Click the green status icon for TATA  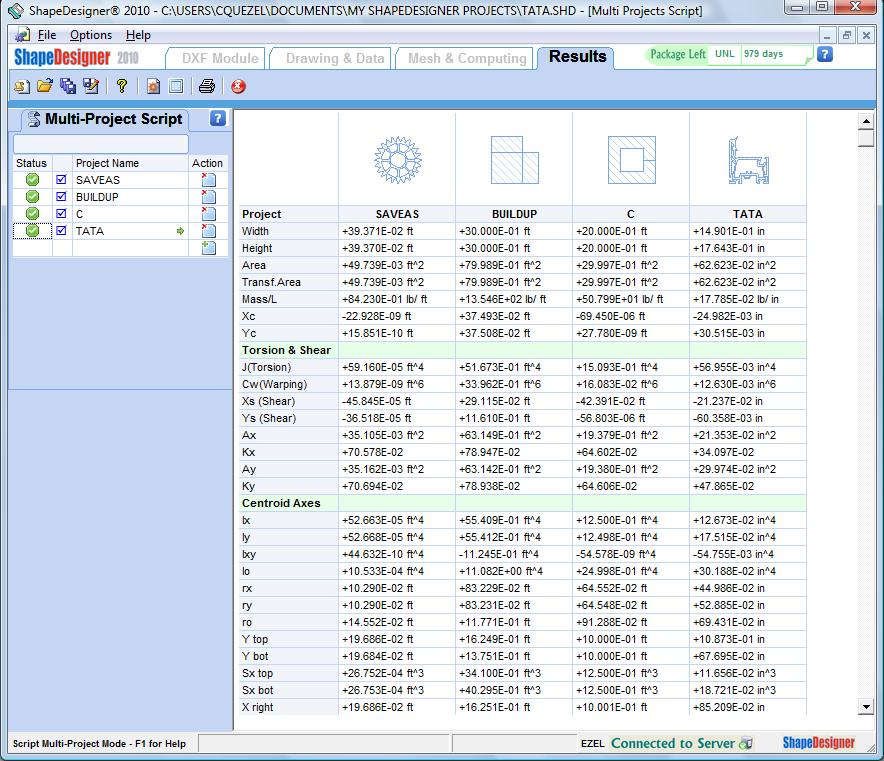tap(33, 231)
